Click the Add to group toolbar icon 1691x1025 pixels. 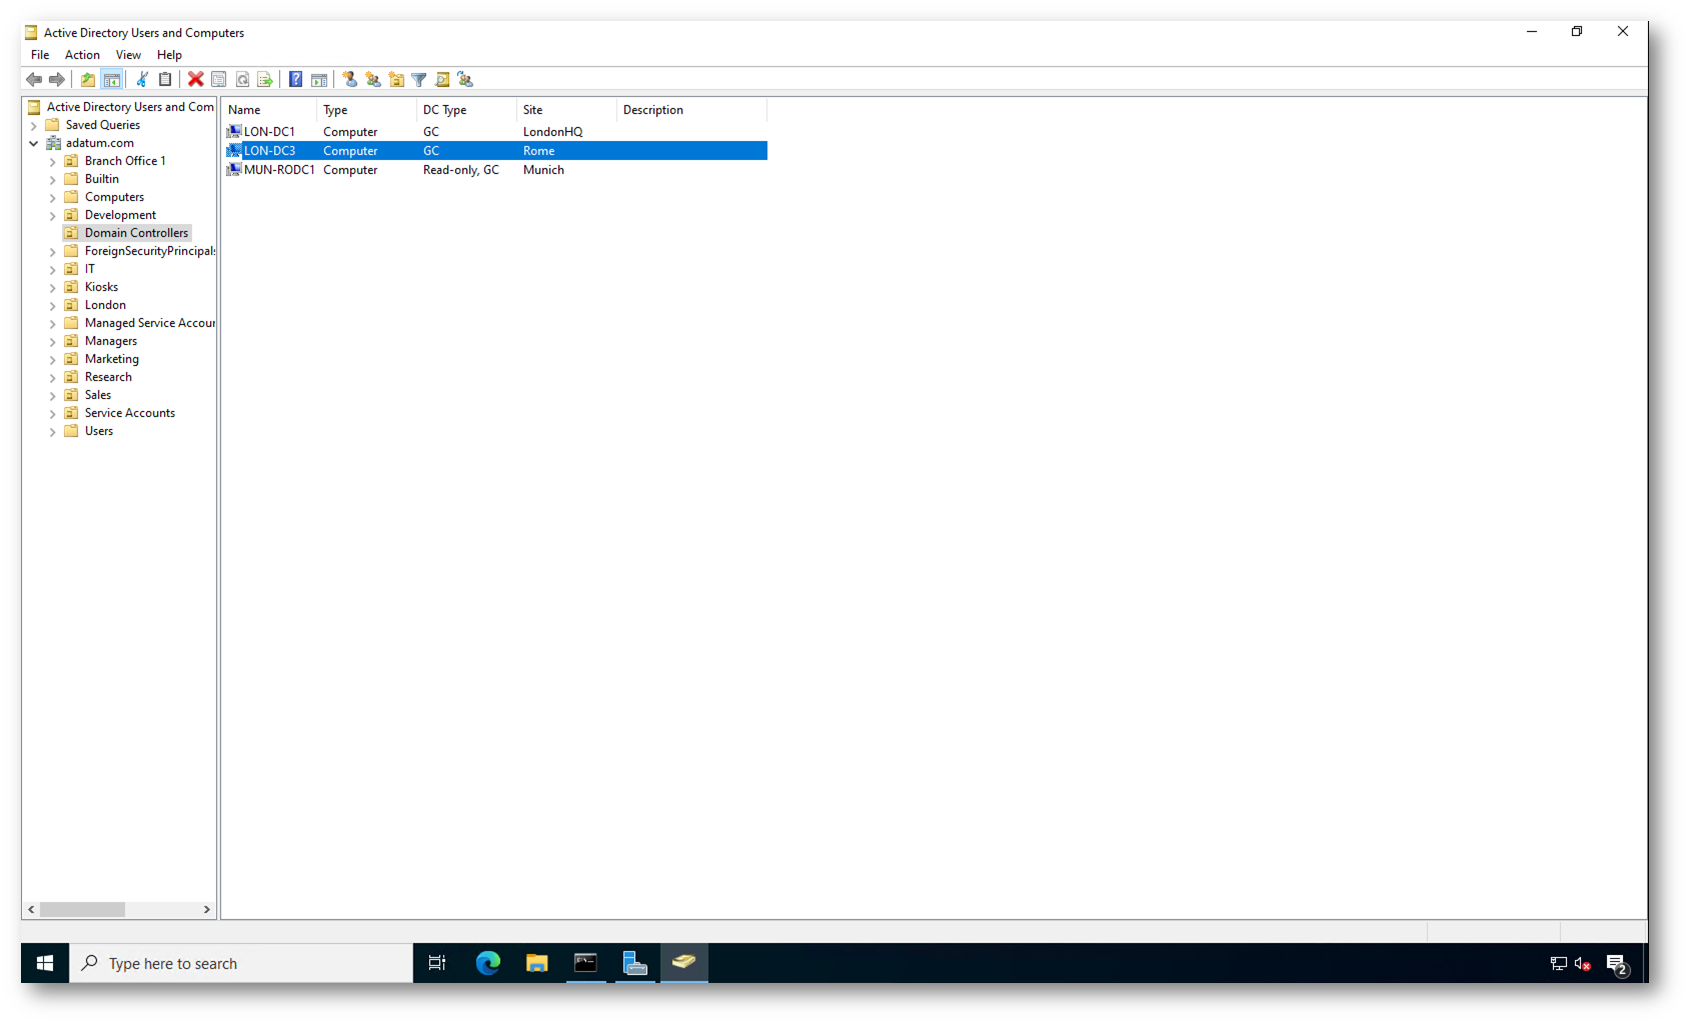[x=466, y=80]
